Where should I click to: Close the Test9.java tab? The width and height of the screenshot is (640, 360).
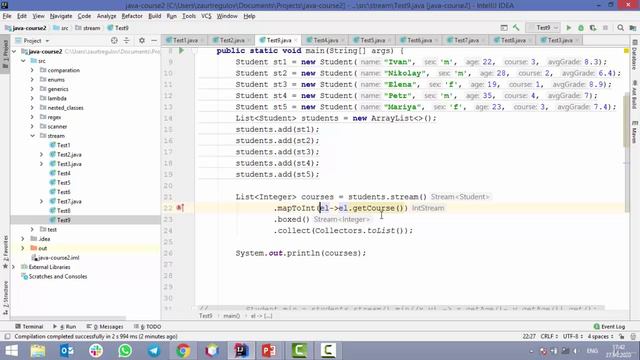pyautogui.click(x=296, y=40)
